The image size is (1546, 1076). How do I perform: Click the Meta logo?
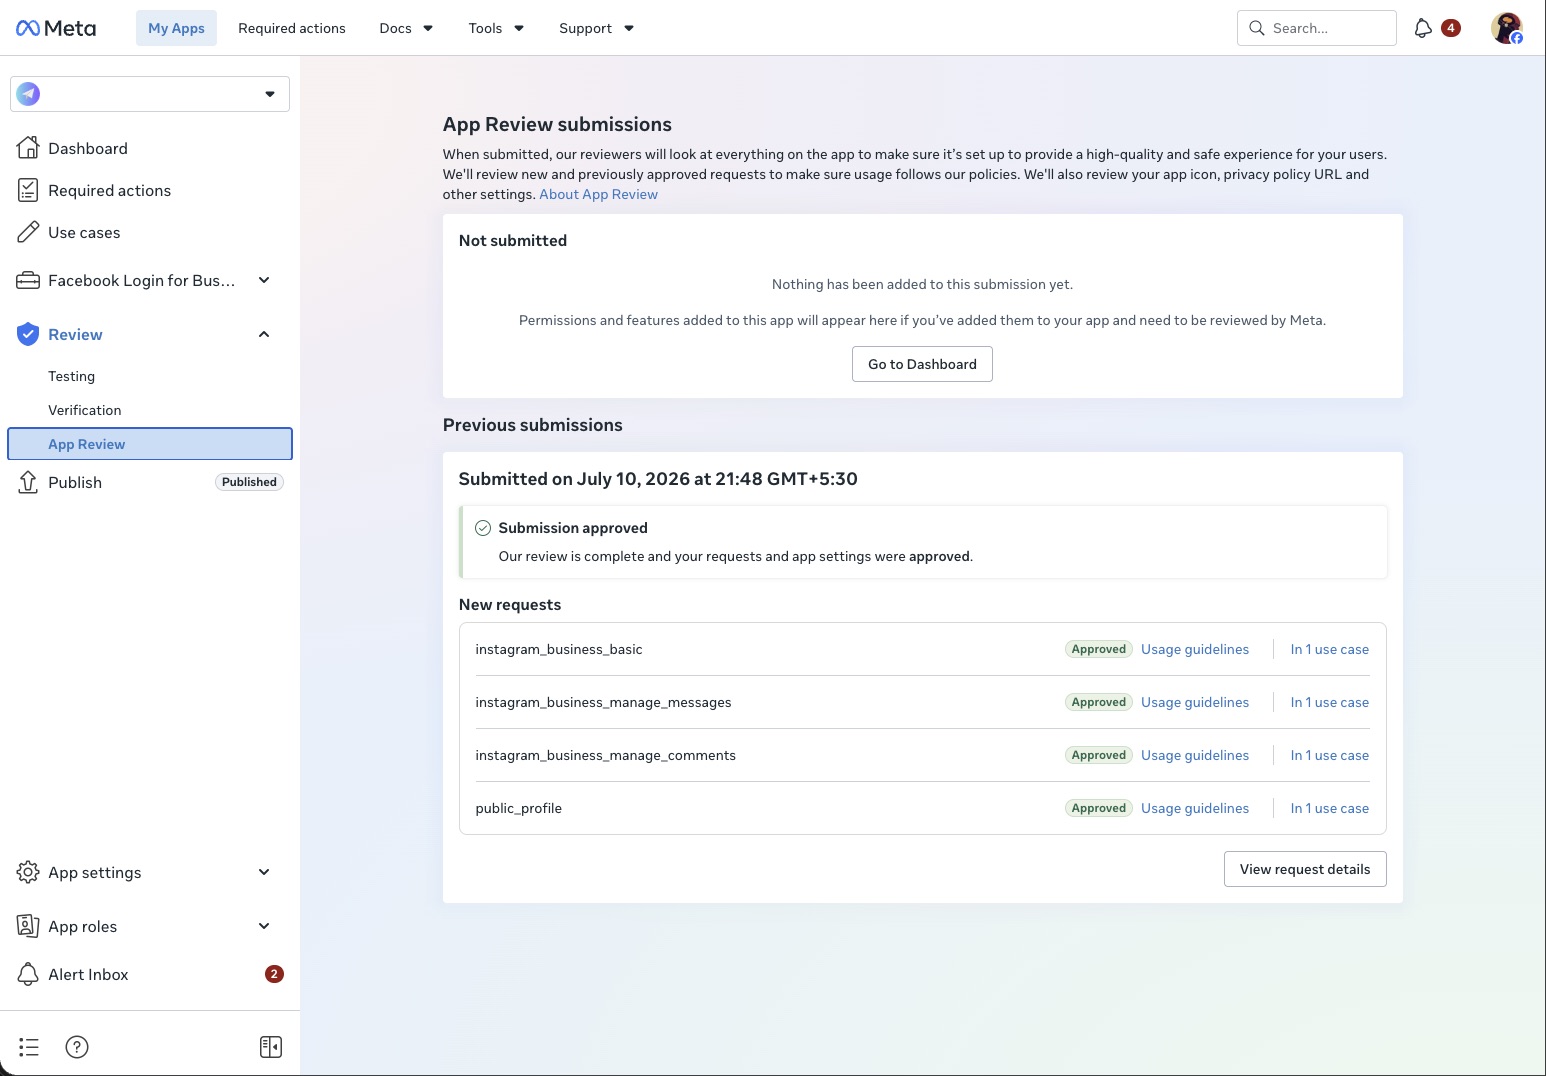coord(56,28)
